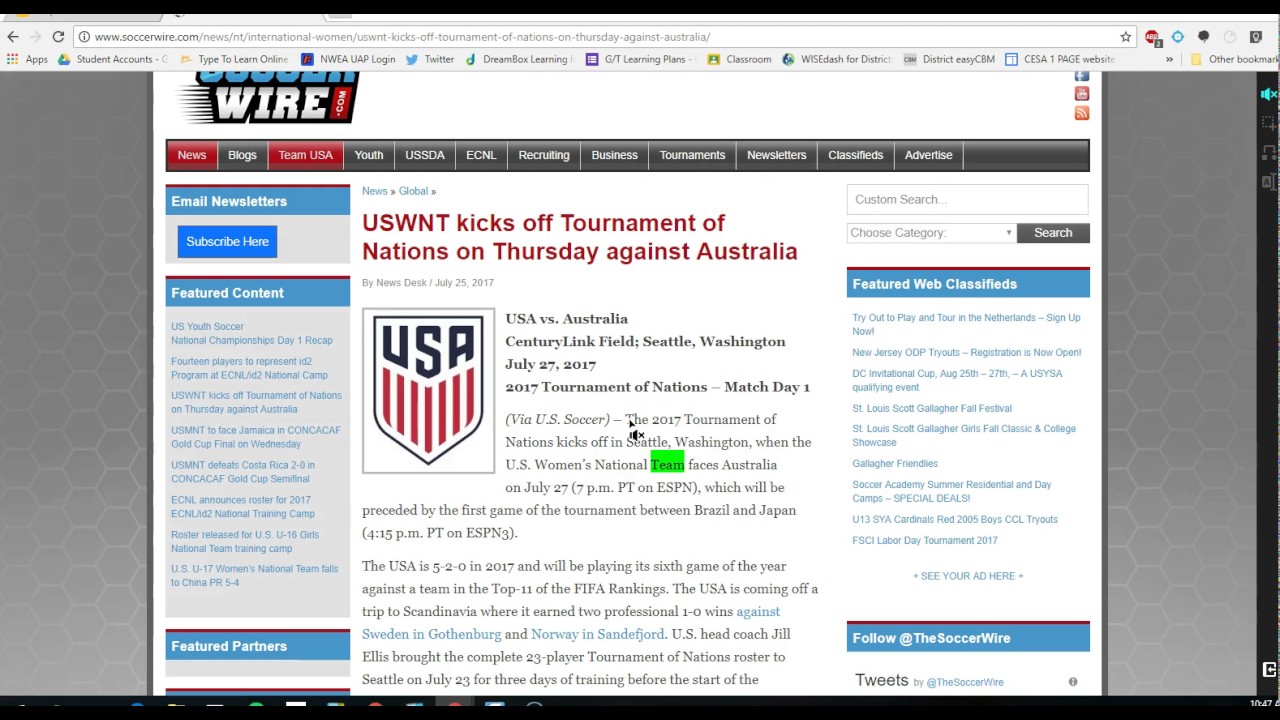This screenshot has width=1280, height=720.
Task: Click the Subscribe Here button
Action: pos(227,241)
